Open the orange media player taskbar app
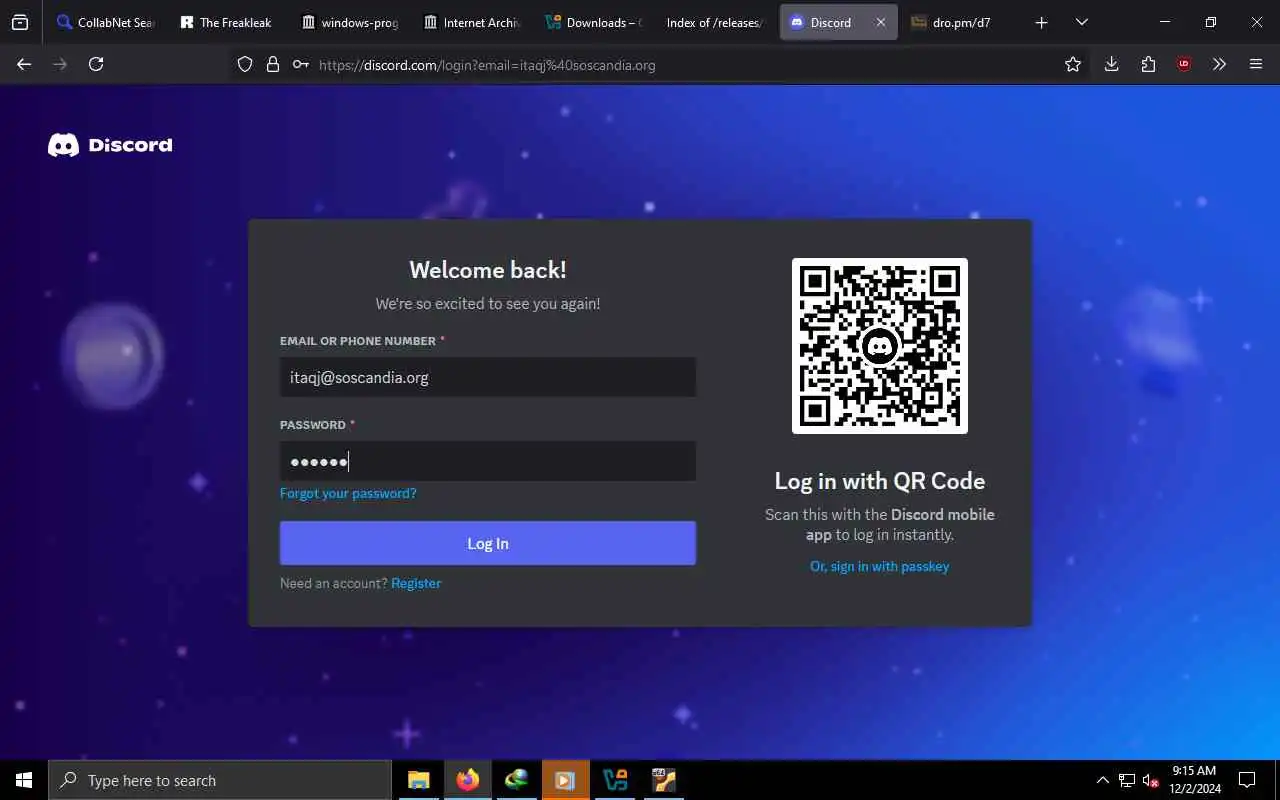The width and height of the screenshot is (1280, 800). coord(565,780)
